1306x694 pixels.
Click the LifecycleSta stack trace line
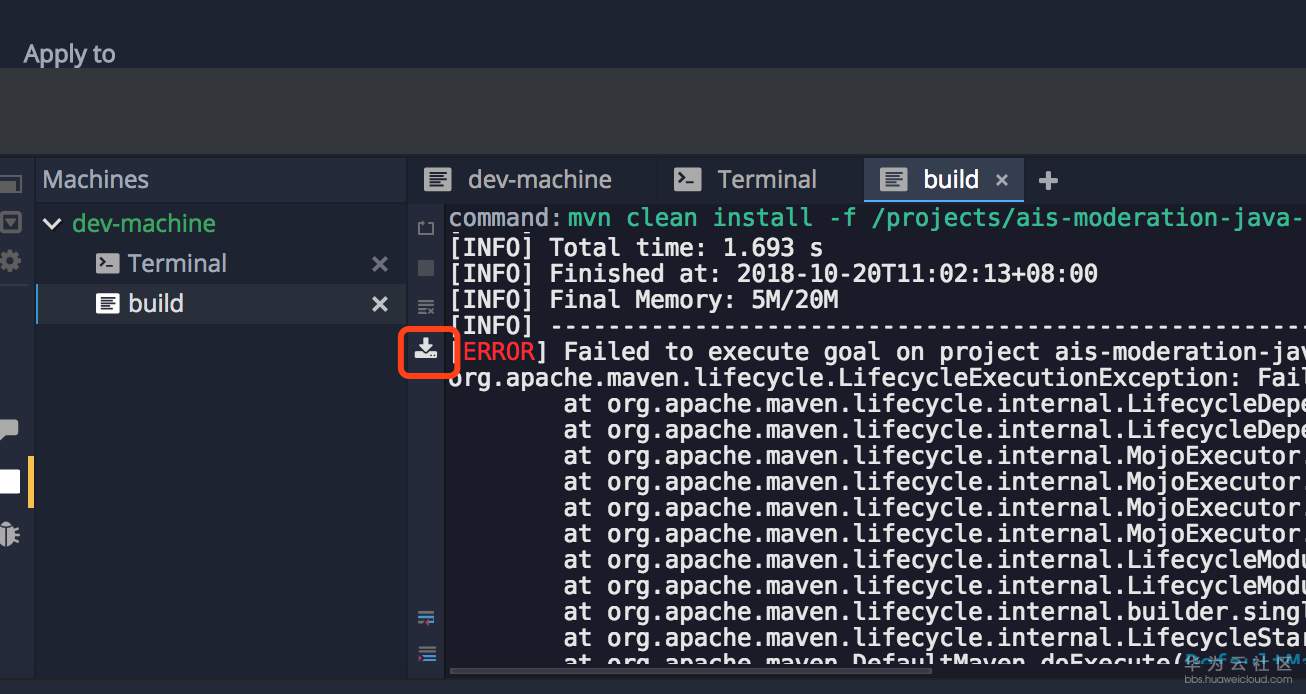point(934,638)
